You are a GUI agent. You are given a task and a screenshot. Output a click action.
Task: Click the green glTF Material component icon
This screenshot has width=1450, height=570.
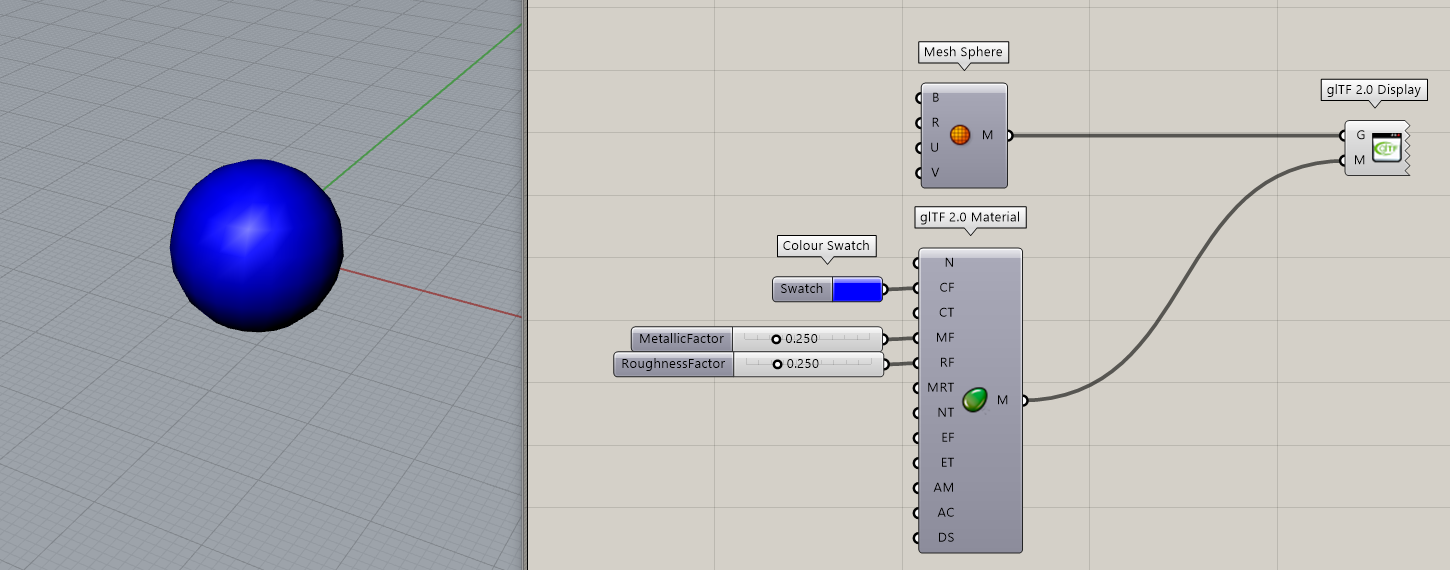(x=974, y=400)
